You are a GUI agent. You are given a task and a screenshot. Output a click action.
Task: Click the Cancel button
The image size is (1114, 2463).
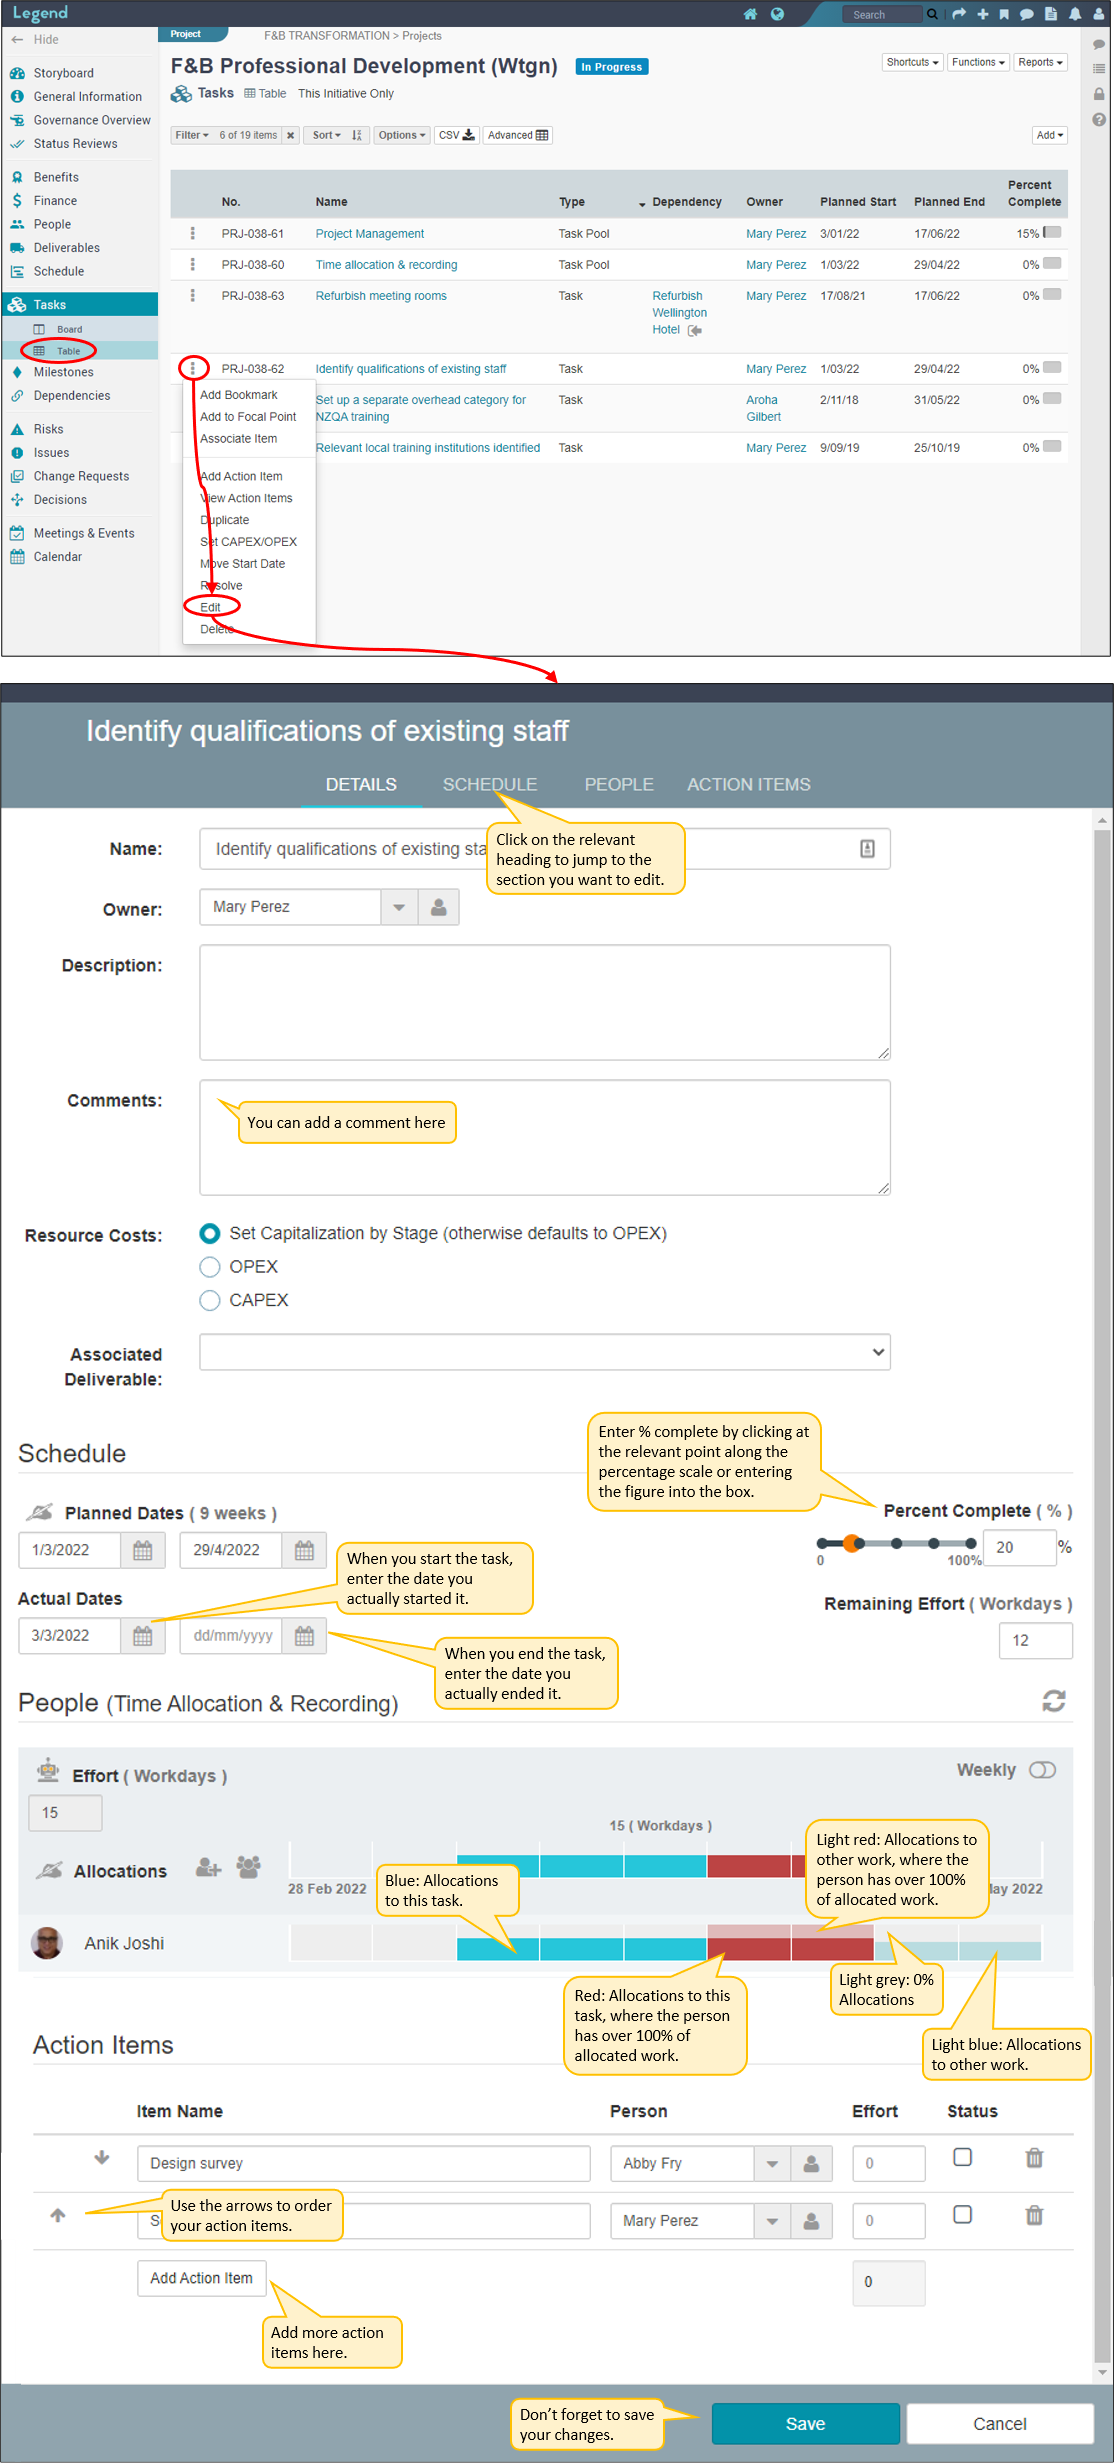point(1000,2424)
